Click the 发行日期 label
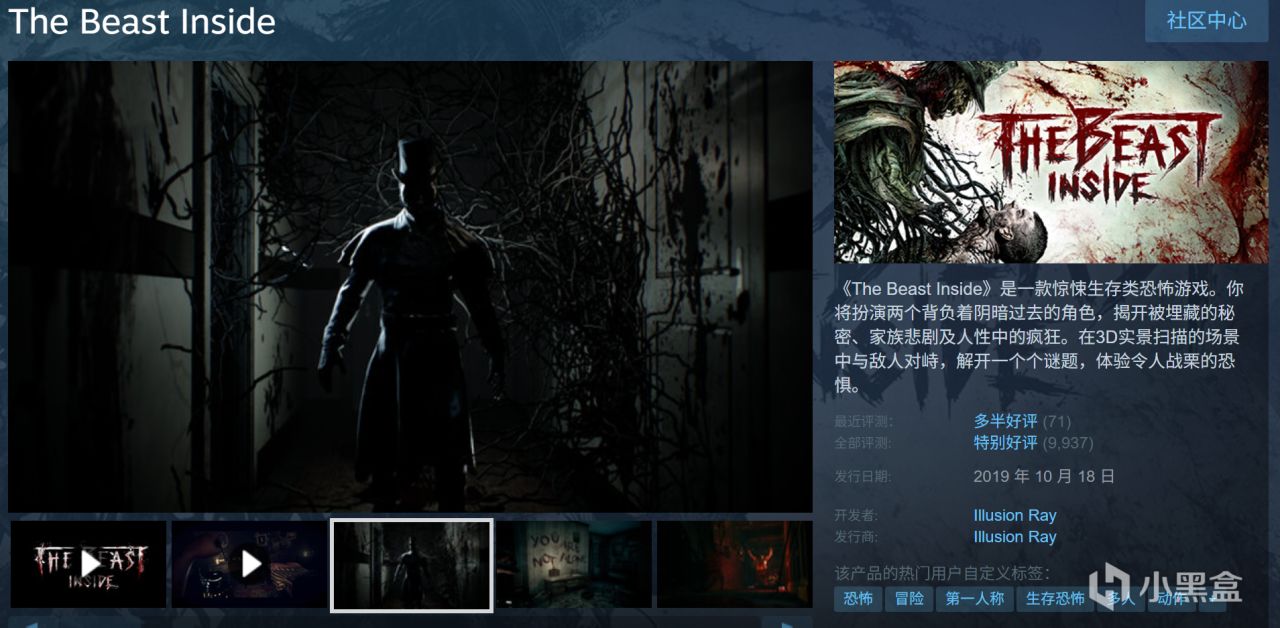Screen dimensions: 1280x628 click(x=863, y=476)
